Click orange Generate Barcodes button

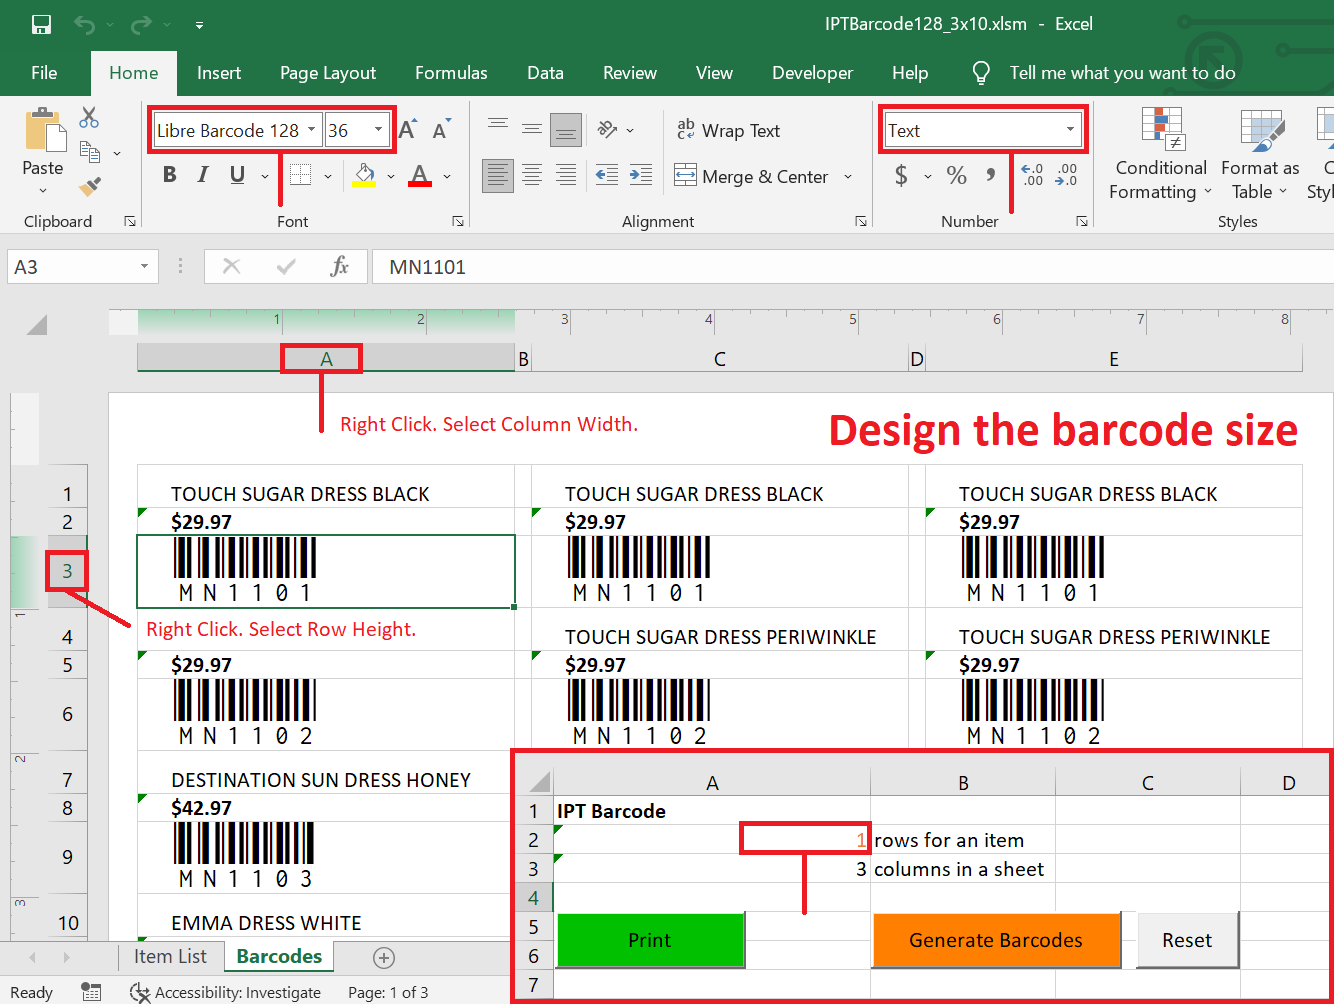pos(996,940)
